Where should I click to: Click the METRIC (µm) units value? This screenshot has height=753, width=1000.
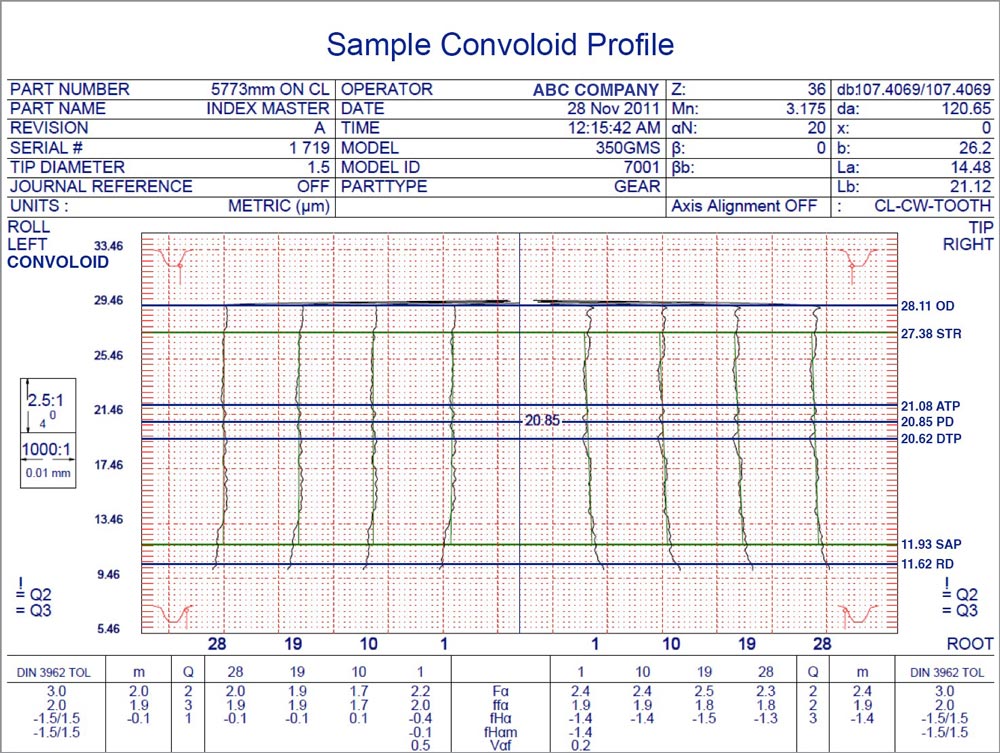pos(279,206)
